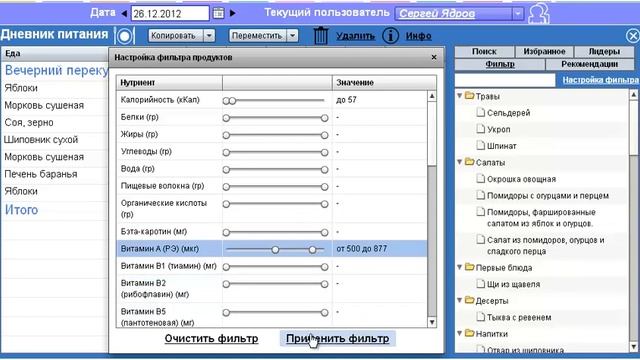Click the date input field
Screen dimensions: 640x360
point(170,13)
